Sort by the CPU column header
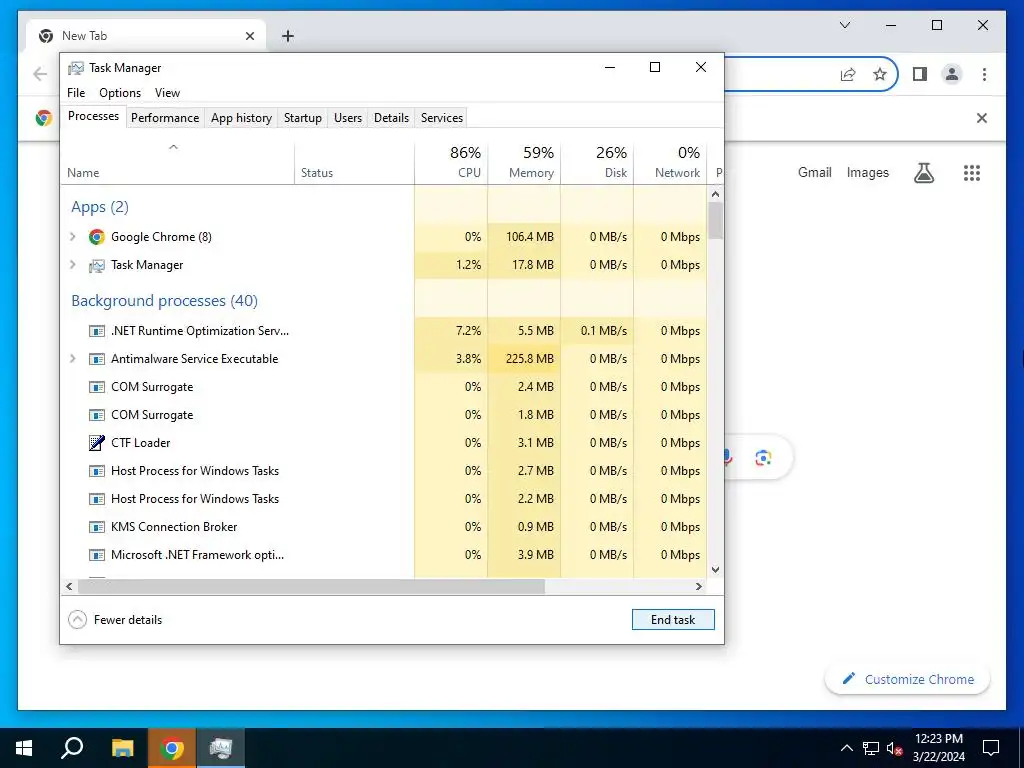This screenshot has height=768, width=1024. tap(451, 162)
